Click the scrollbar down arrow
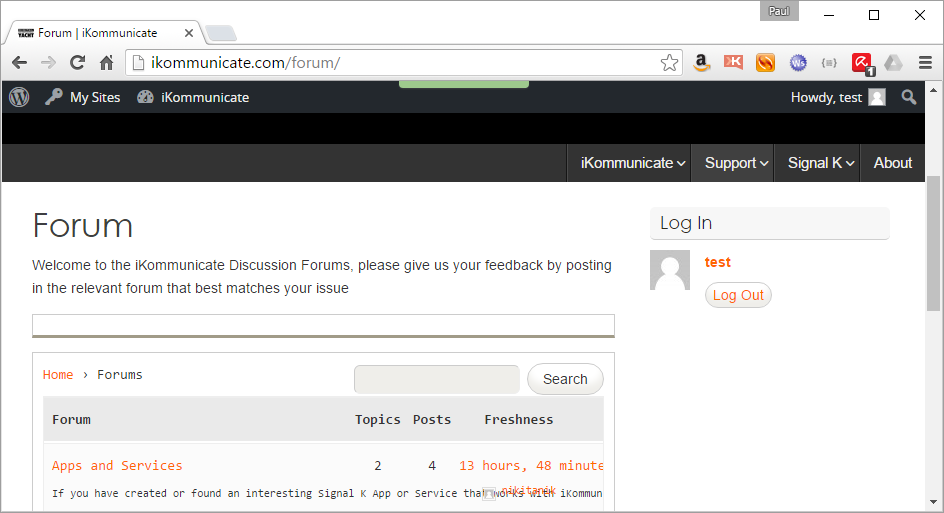Screen dimensions: 944x513 [933, 502]
